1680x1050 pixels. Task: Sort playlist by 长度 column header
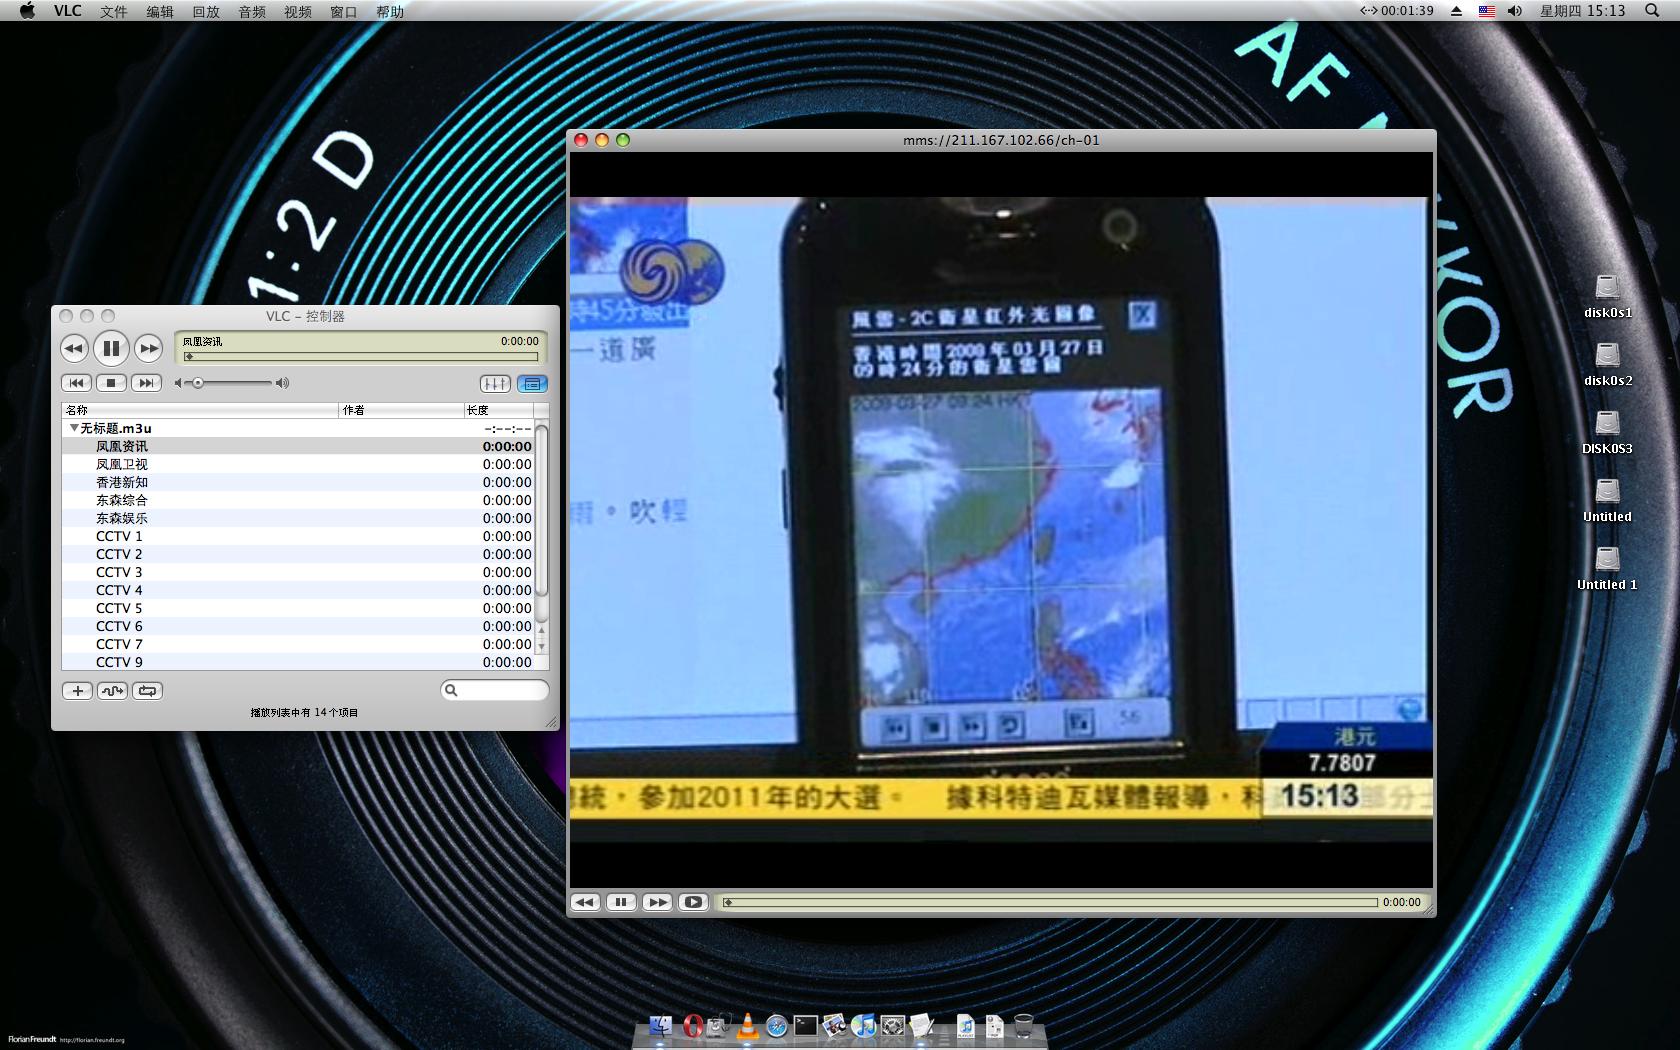click(x=498, y=410)
